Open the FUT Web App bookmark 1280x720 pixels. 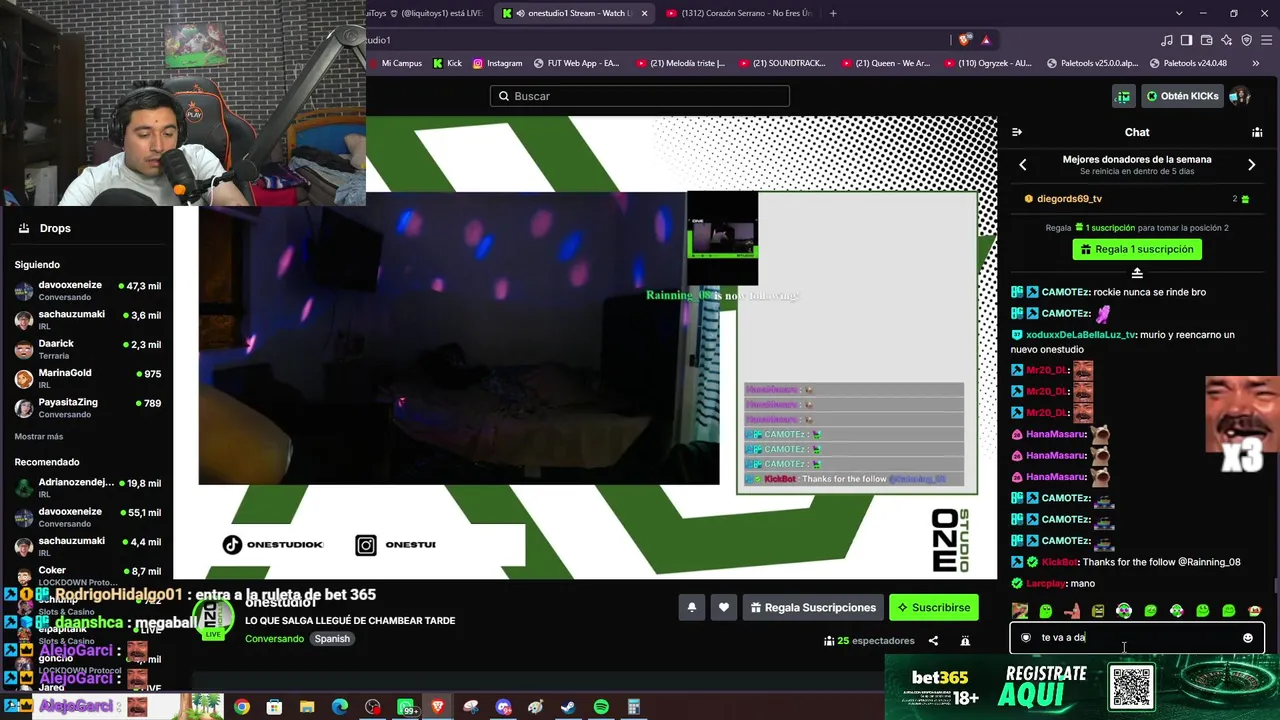(577, 63)
